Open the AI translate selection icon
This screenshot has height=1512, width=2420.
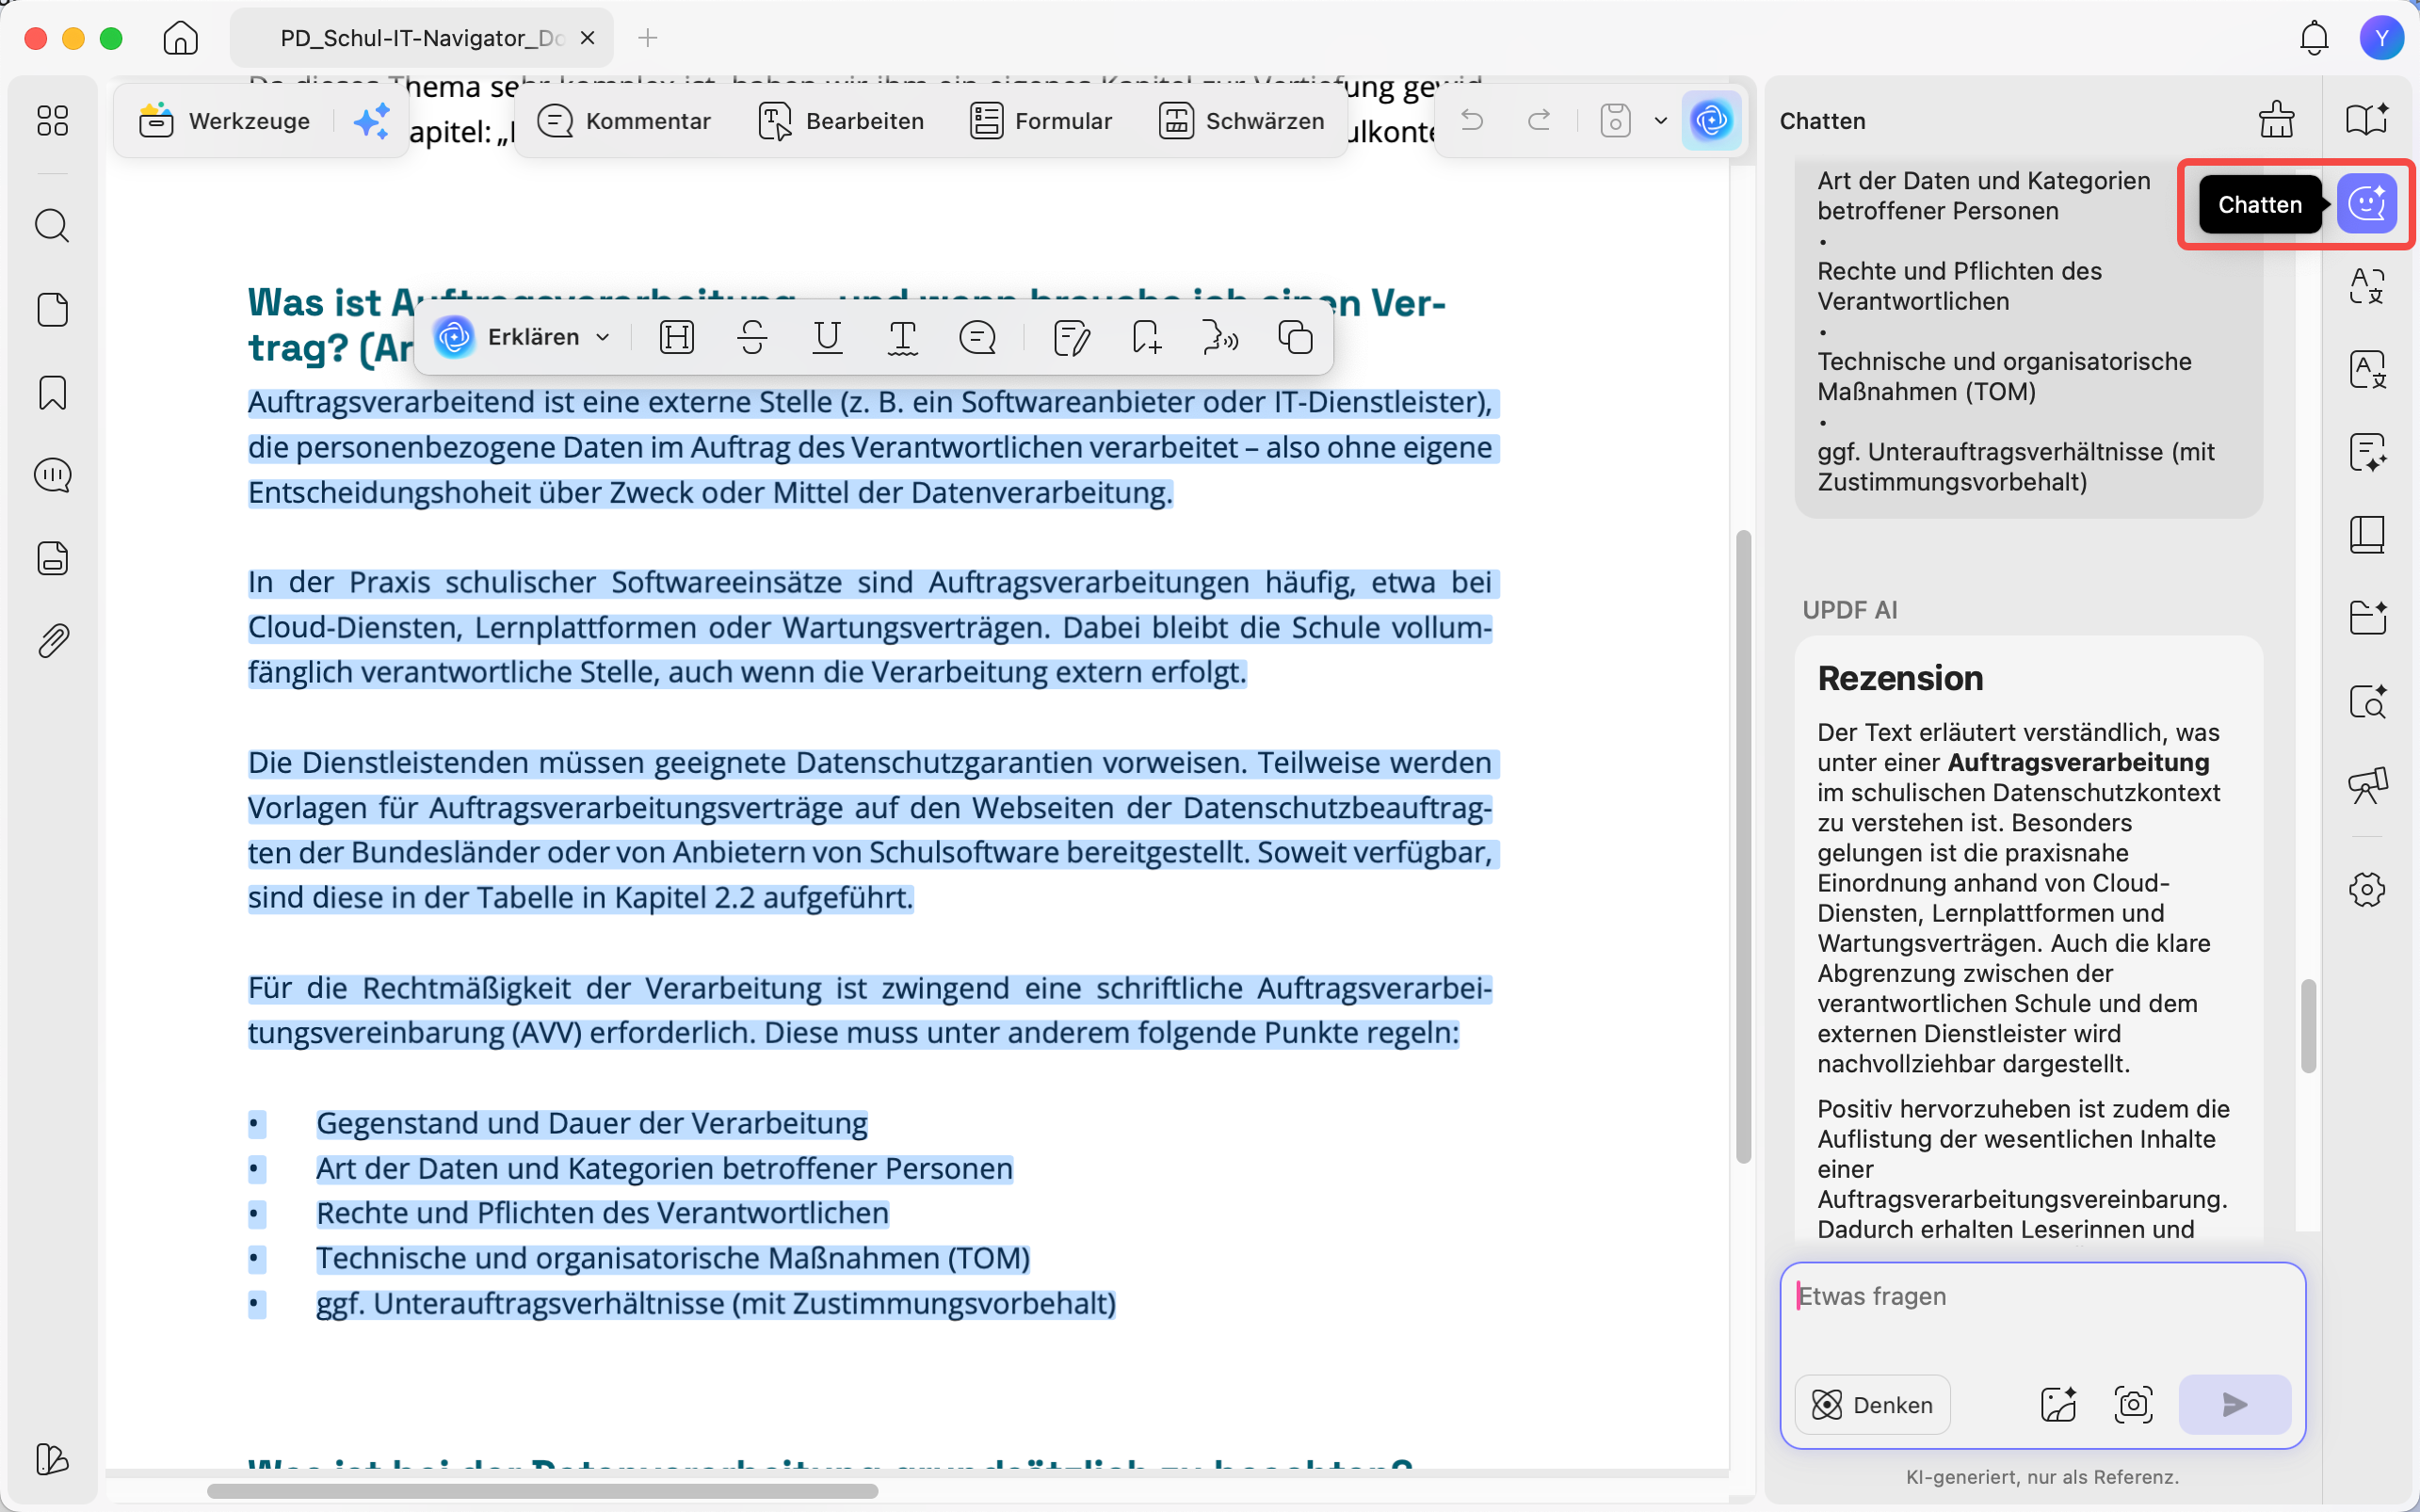pyautogui.click(x=2367, y=287)
